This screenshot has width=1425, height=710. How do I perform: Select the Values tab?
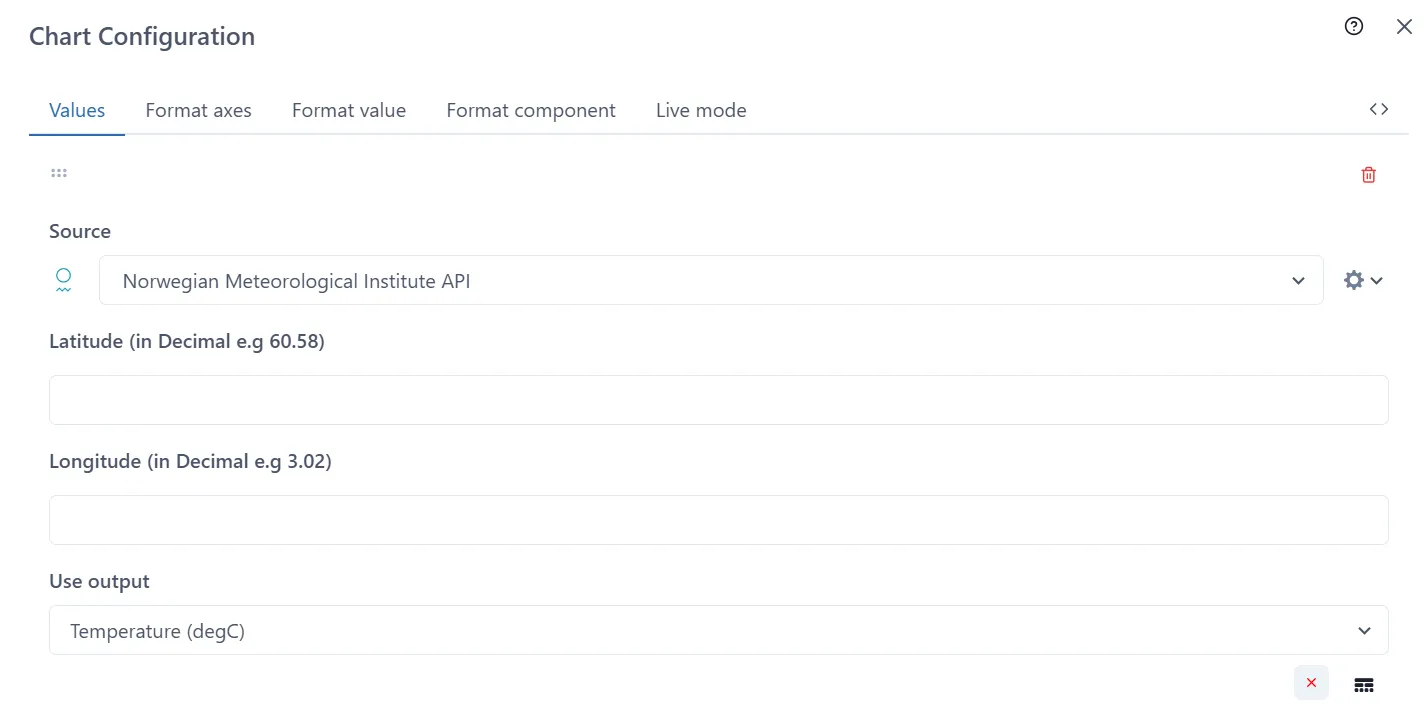[x=76, y=110]
